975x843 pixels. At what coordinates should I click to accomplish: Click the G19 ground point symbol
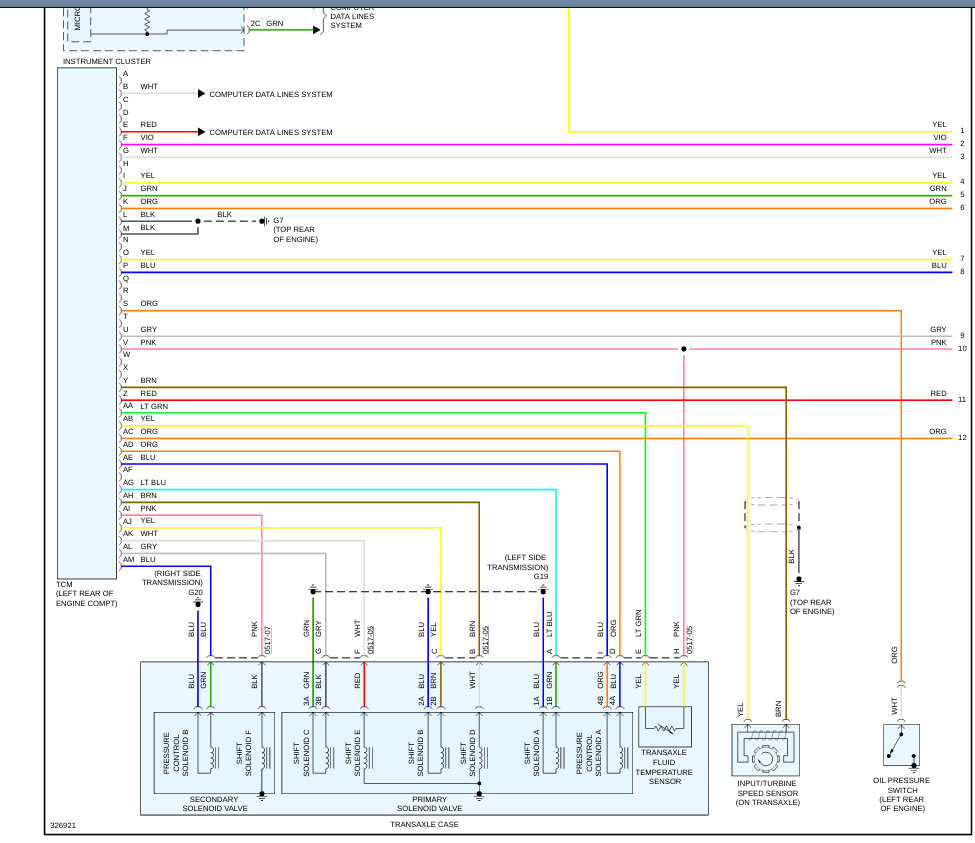543,590
